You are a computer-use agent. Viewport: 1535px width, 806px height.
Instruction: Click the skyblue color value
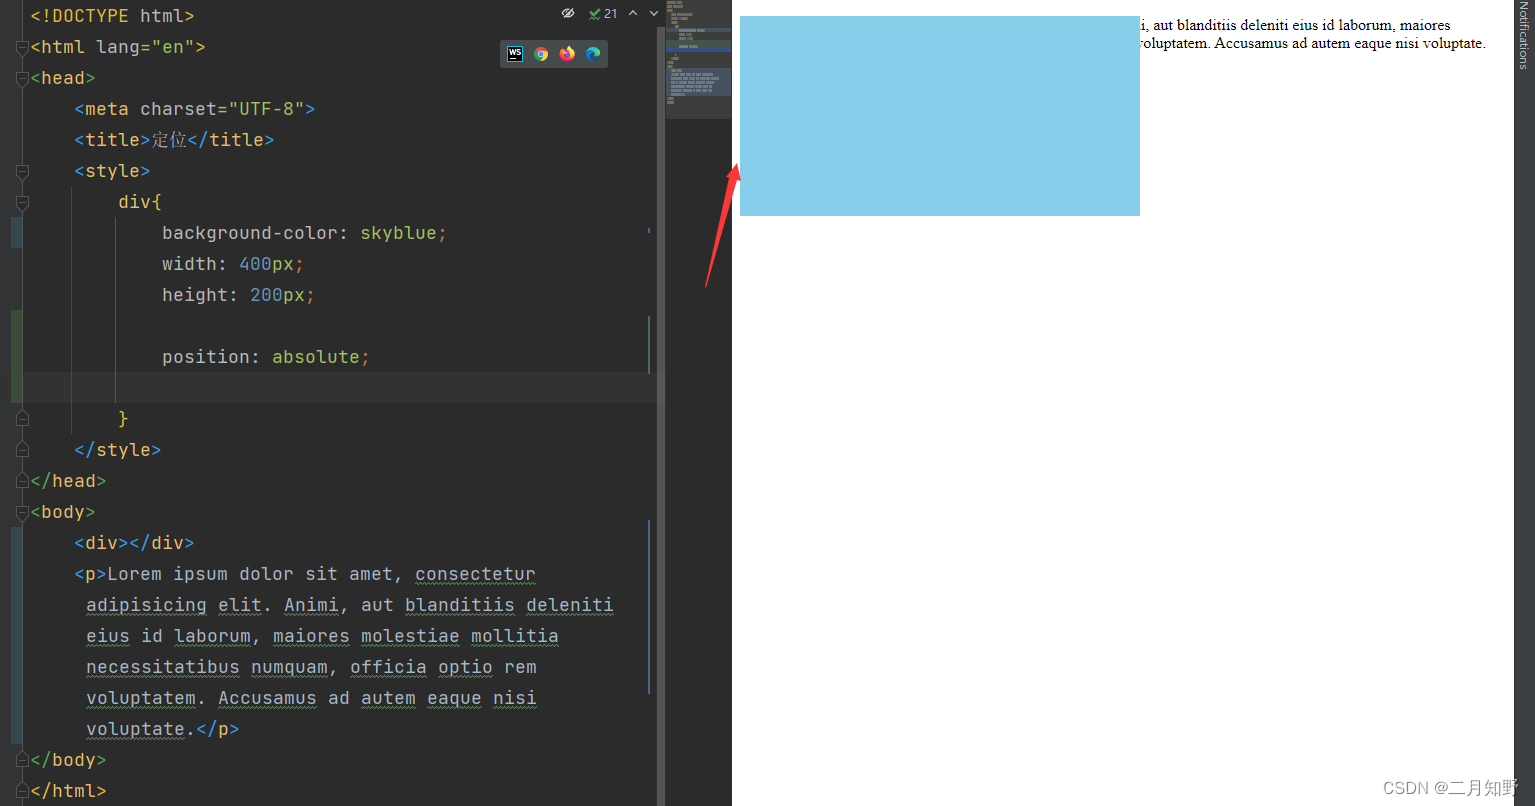(x=398, y=233)
